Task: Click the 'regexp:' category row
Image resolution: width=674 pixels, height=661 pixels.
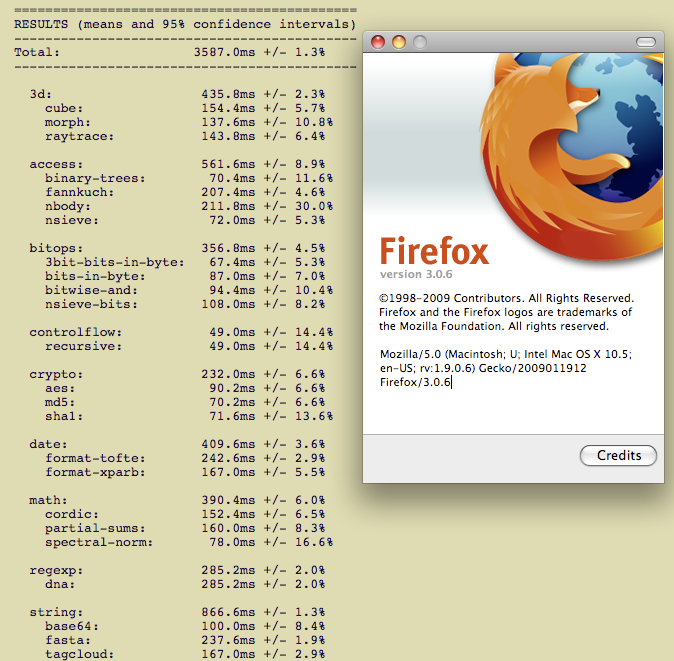Action: coord(177,570)
